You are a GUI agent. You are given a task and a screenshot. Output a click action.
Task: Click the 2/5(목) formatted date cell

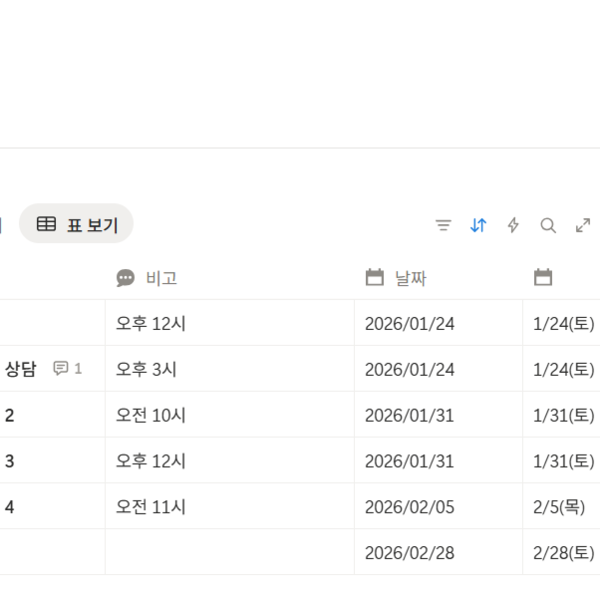tap(560, 507)
